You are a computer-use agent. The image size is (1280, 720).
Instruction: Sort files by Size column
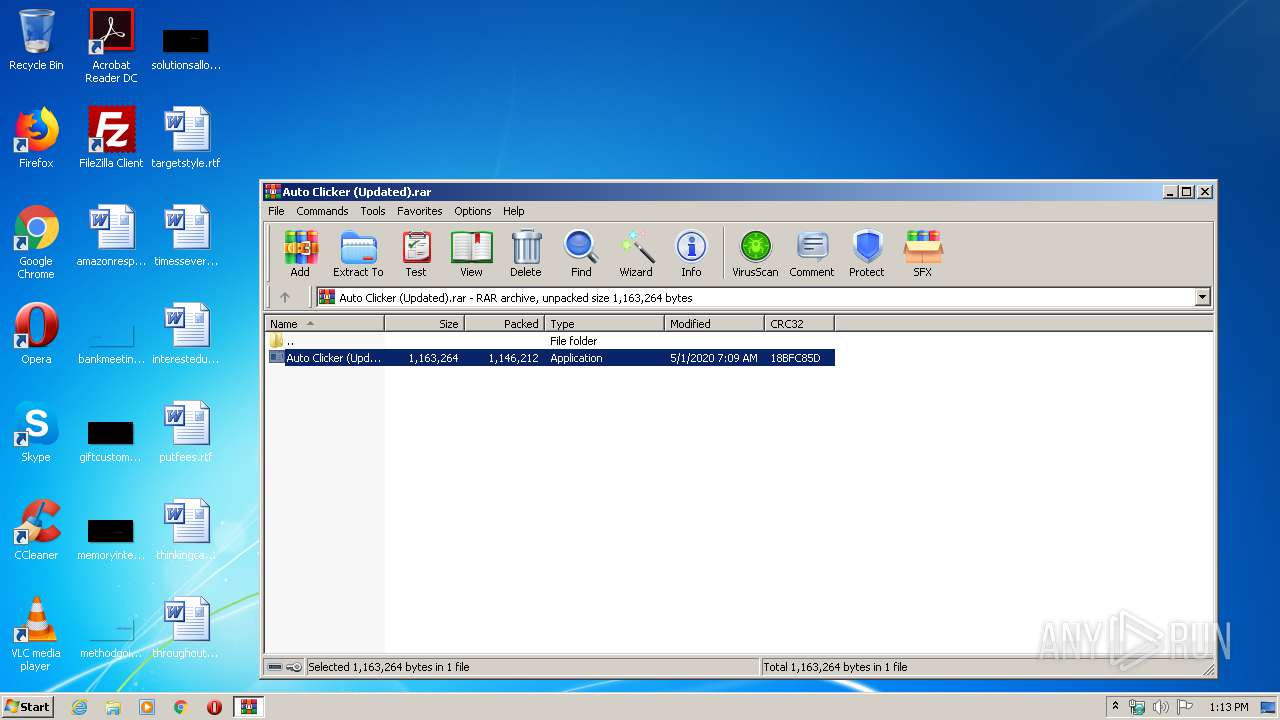424,324
